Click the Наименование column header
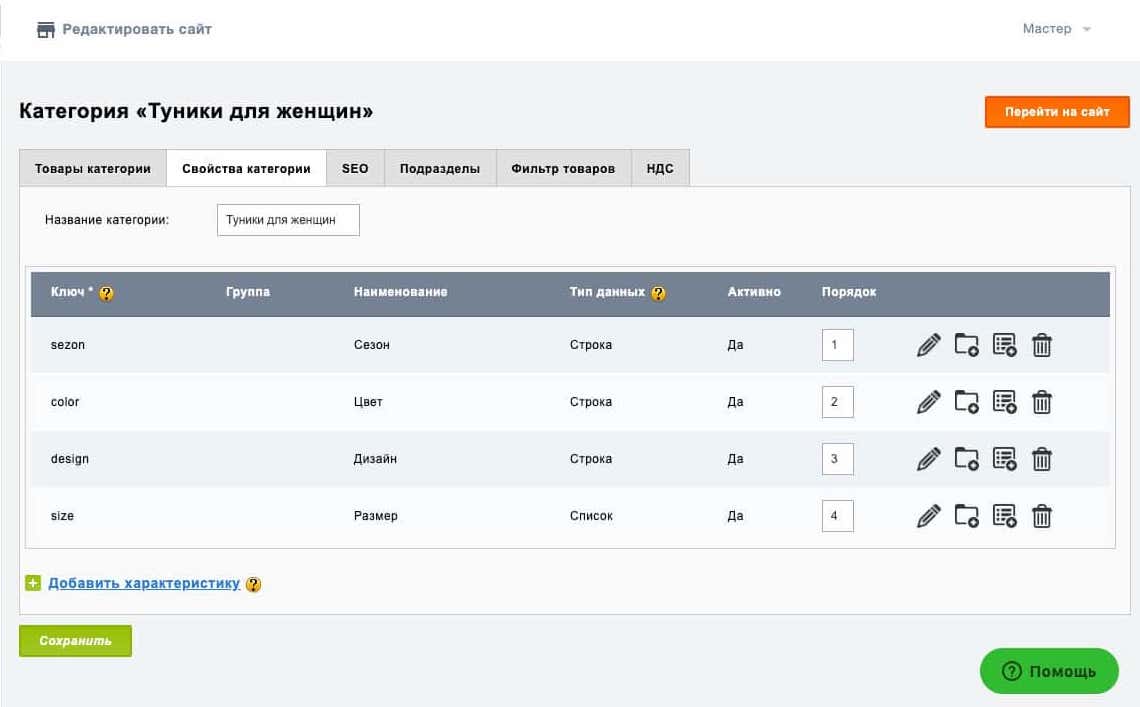This screenshot has height=707, width=1140. click(401, 292)
